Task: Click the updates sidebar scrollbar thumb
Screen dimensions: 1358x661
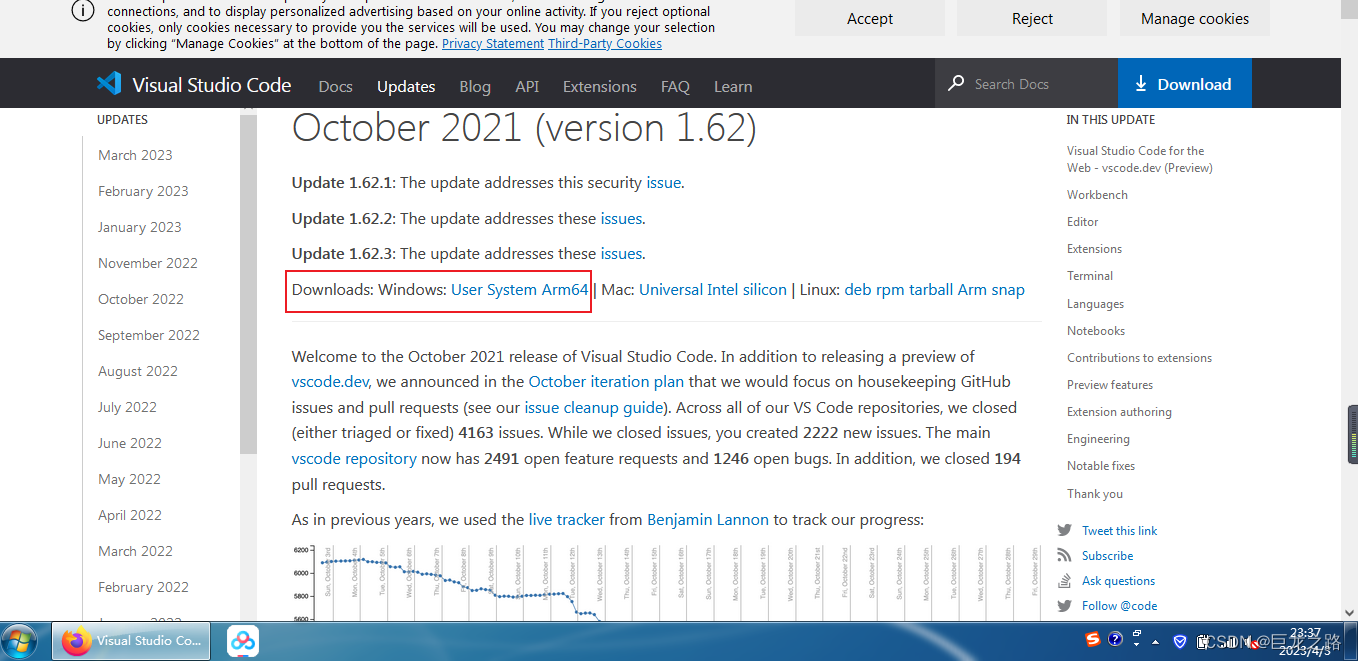Action: tap(248, 283)
